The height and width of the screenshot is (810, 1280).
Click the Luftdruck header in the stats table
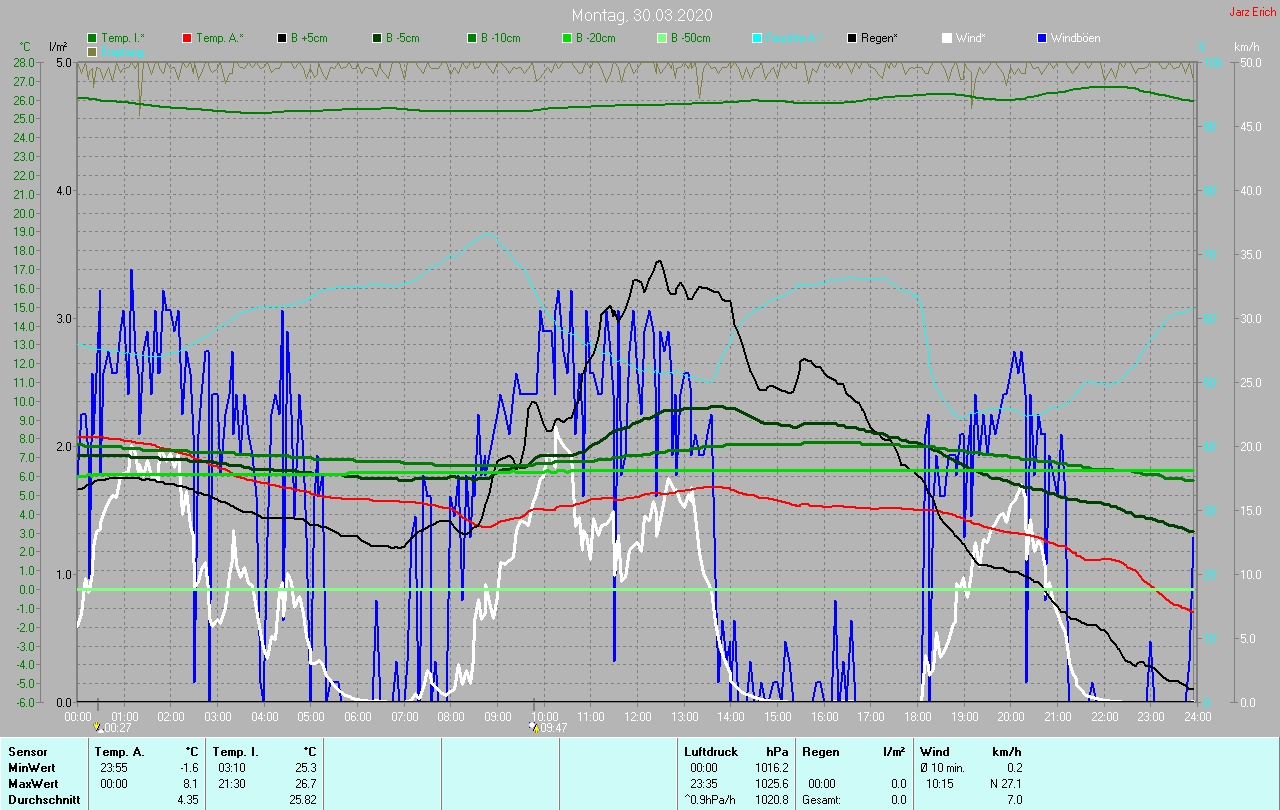coord(709,751)
